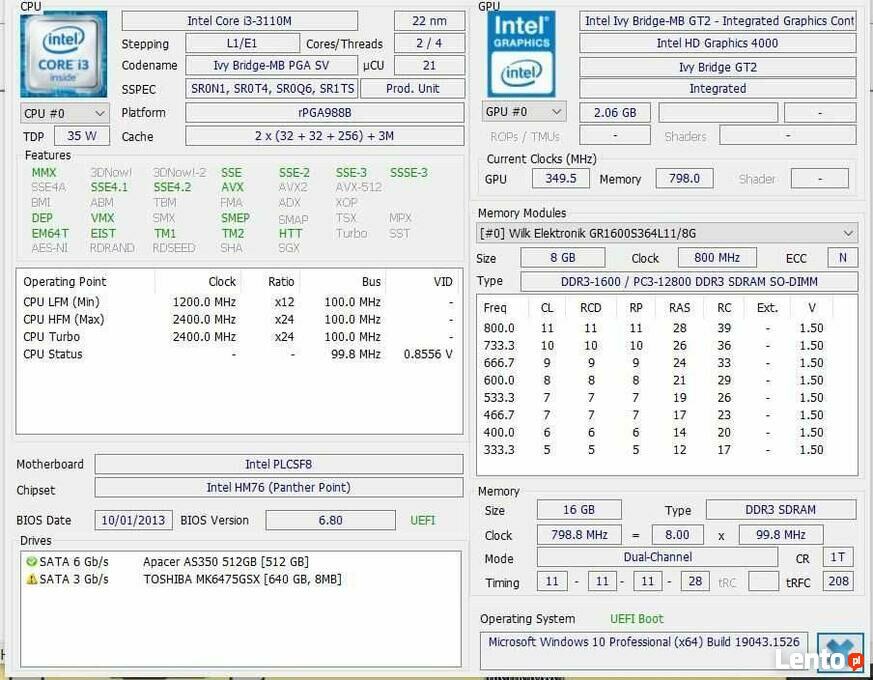The height and width of the screenshot is (680, 873).
Task: Click the Windows 10 Professional operating system field
Action: pyautogui.click(x=644, y=642)
